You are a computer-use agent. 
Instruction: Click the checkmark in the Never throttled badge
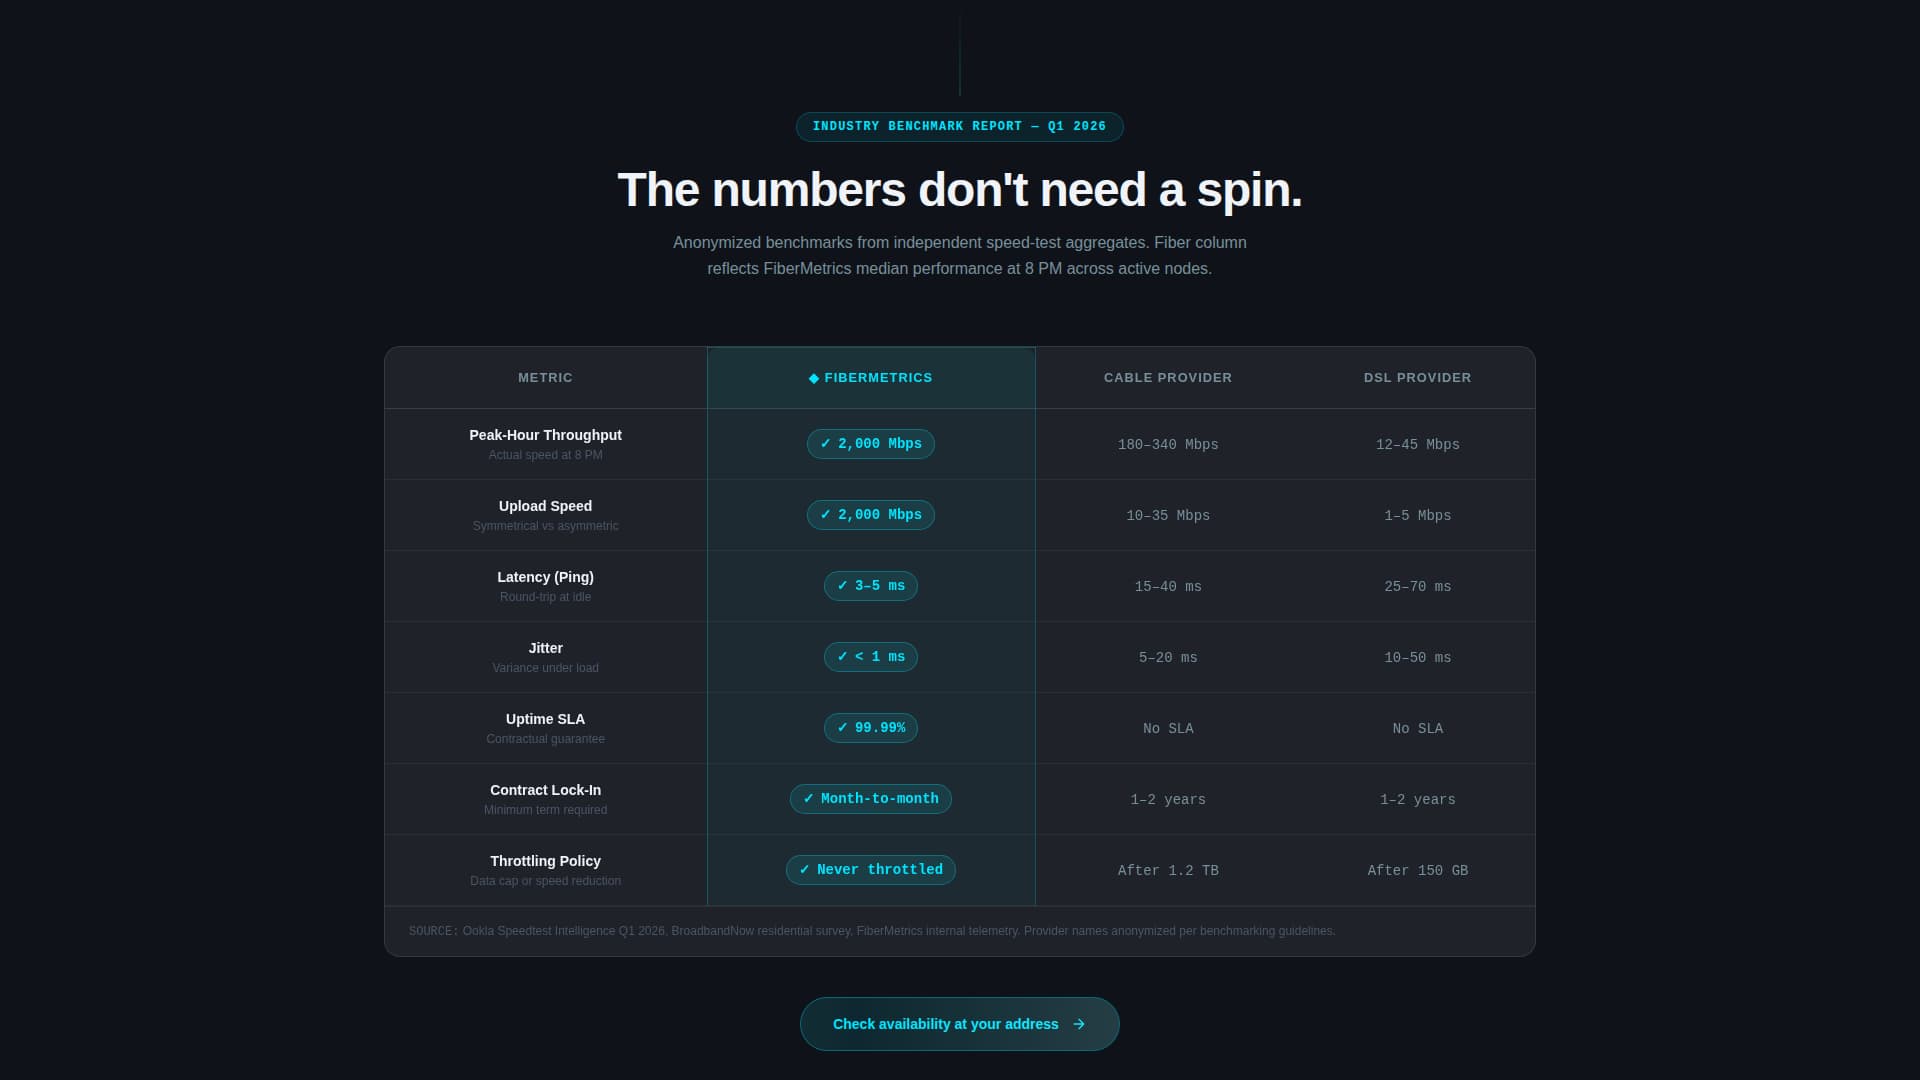click(806, 870)
